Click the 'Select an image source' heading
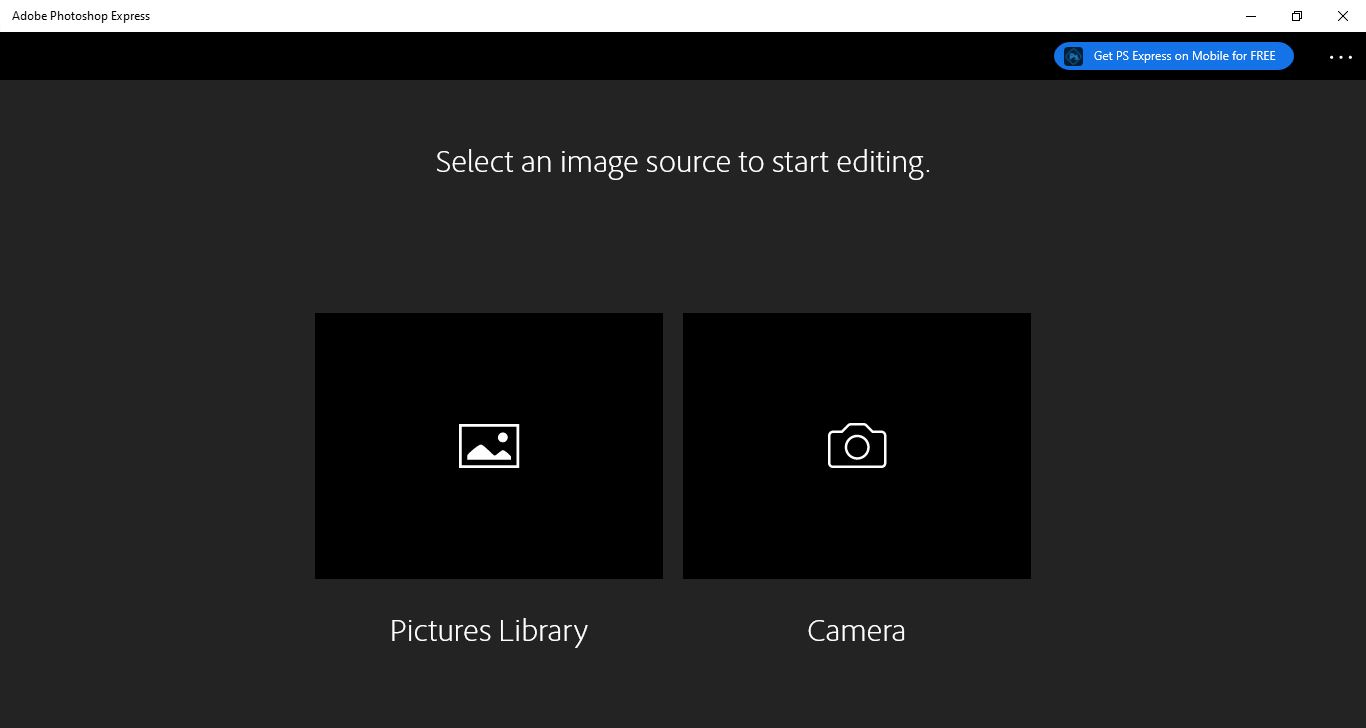Screen dimensions: 1366x728 click(683, 162)
